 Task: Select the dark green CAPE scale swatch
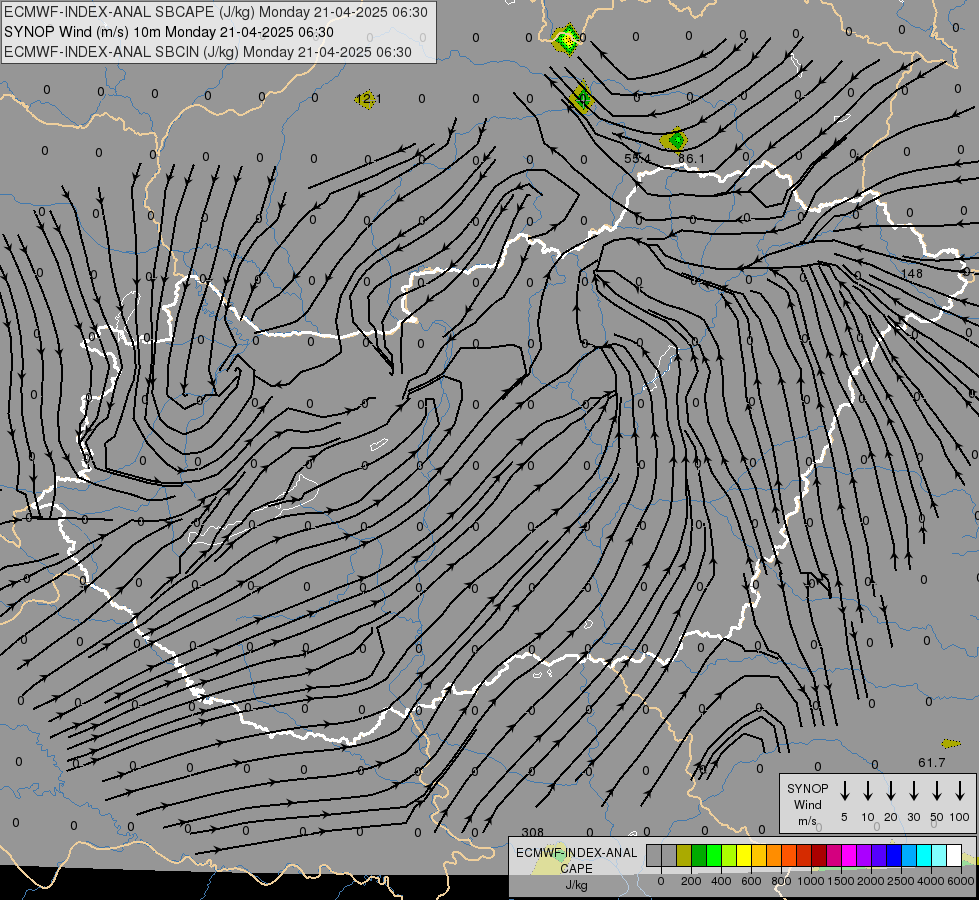click(x=699, y=856)
